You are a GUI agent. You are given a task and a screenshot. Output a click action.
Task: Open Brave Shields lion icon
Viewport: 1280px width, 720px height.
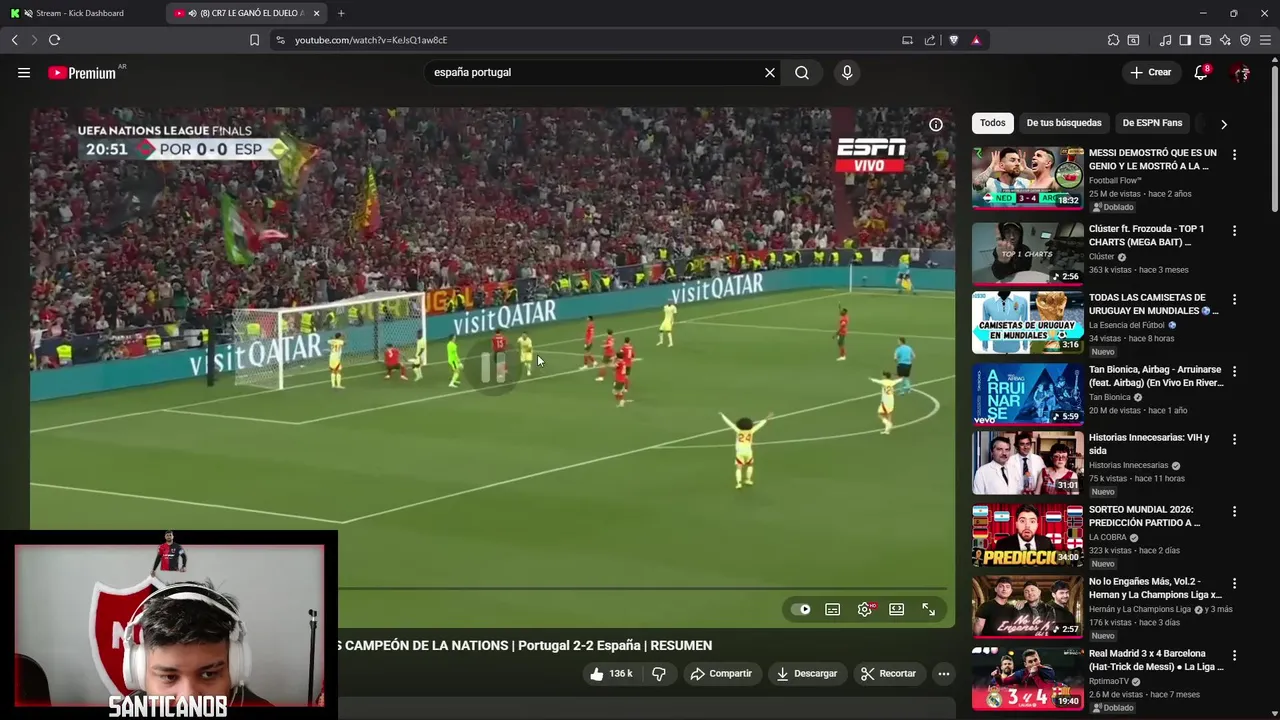[x=953, y=40]
